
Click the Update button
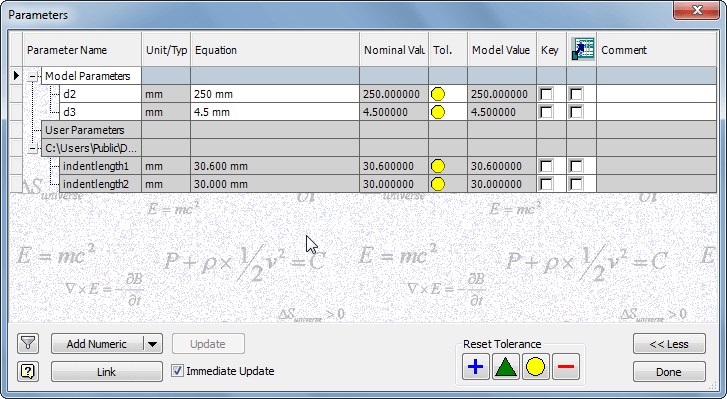tap(208, 344)
